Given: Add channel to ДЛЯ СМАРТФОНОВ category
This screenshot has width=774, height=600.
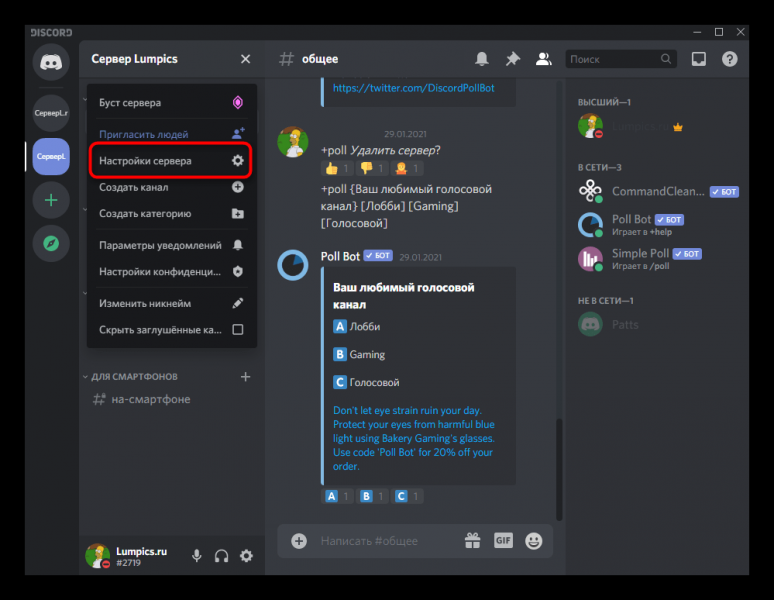Looking at the screenshot, I should 245,377.
